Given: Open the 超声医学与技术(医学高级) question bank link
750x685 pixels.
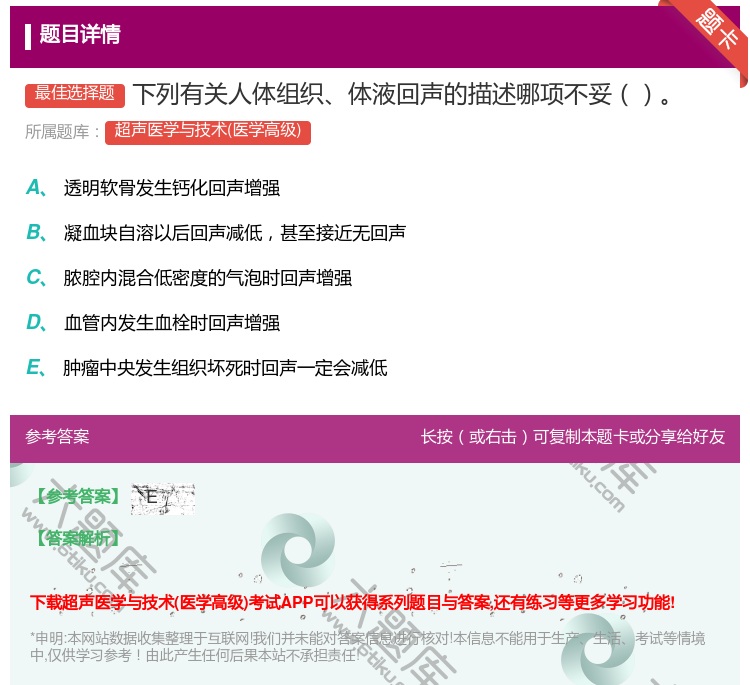Looking at the screenshot, I should (x=208, y=132).
